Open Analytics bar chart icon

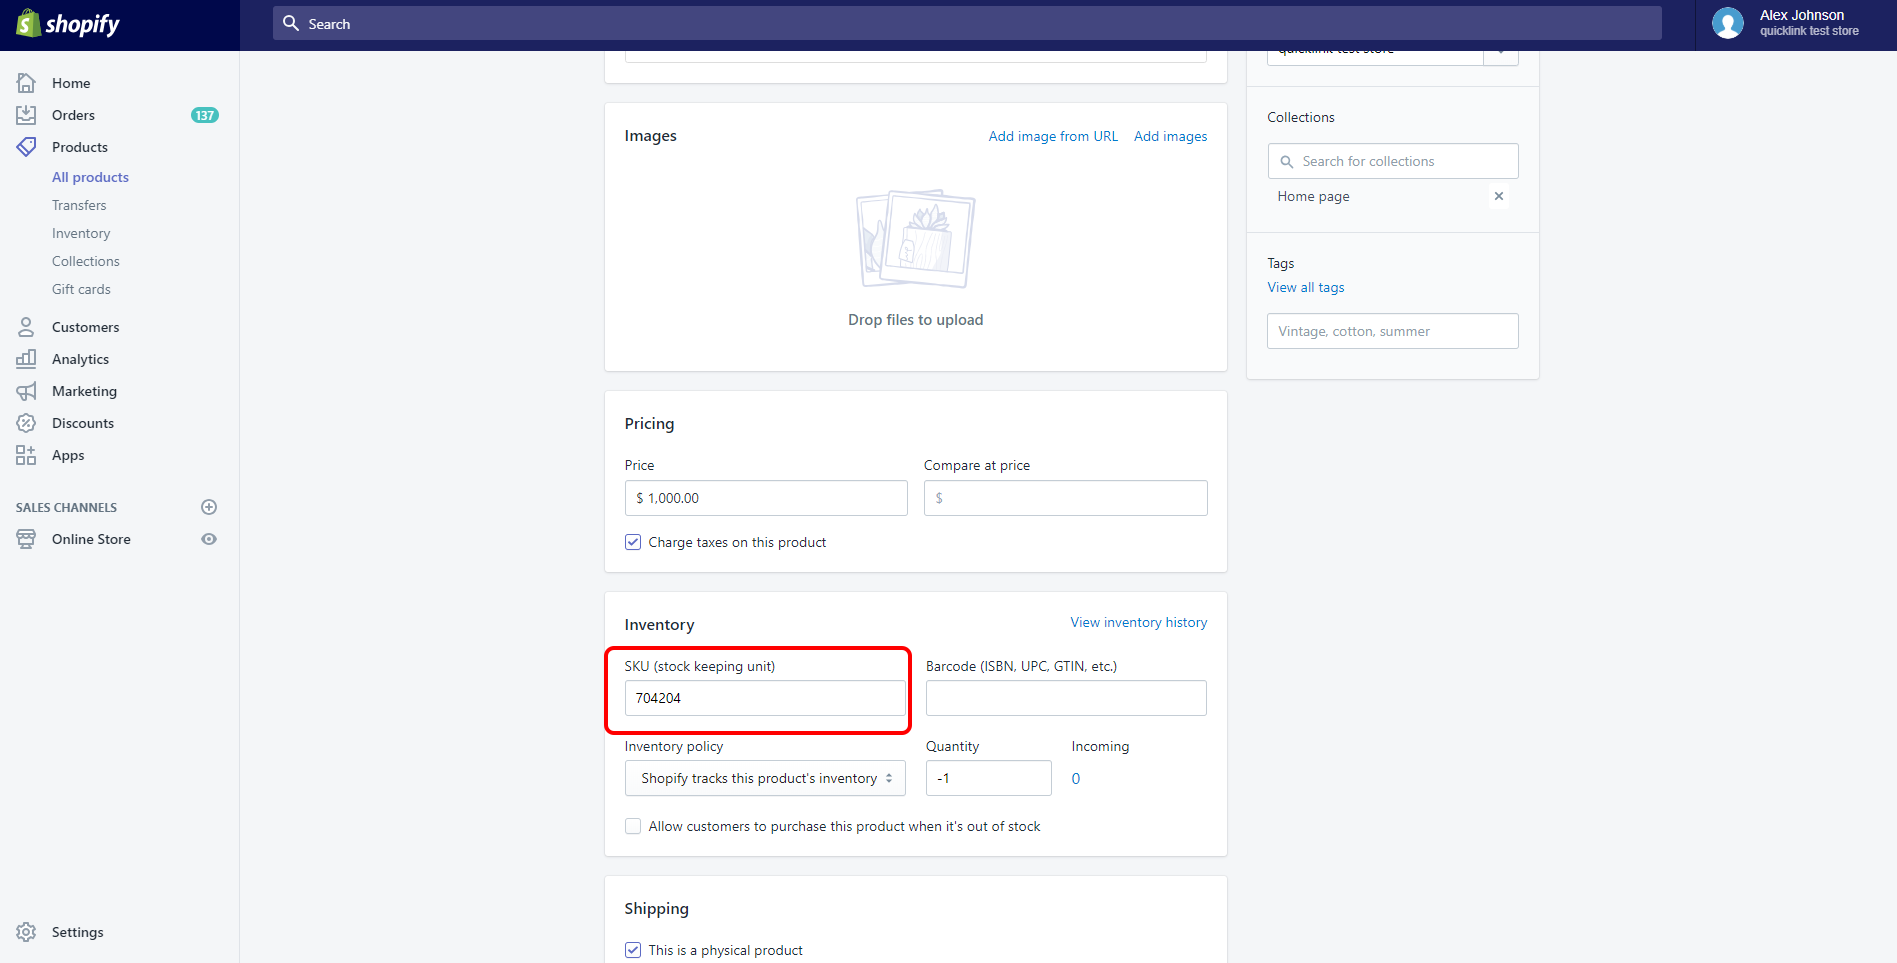[26, 359]
